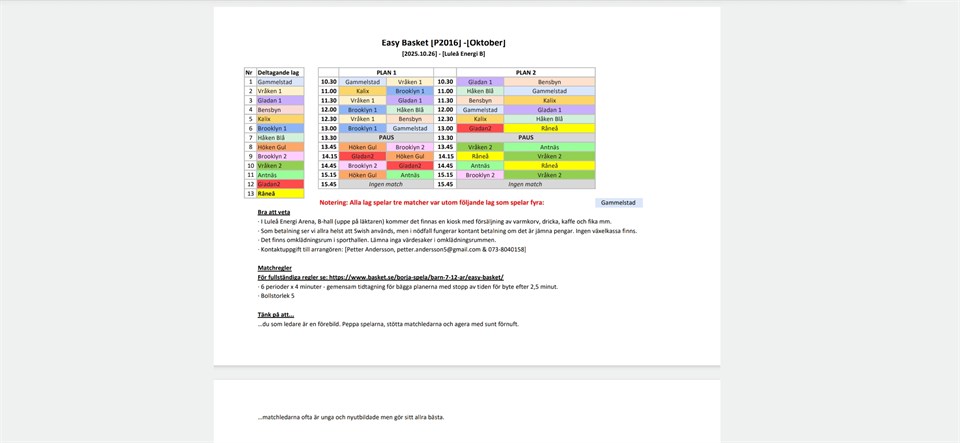Viewport: 960px width, 443px height.
Task: Click the Bollstorlek 5 line in match rules
Action: (277, 296)
